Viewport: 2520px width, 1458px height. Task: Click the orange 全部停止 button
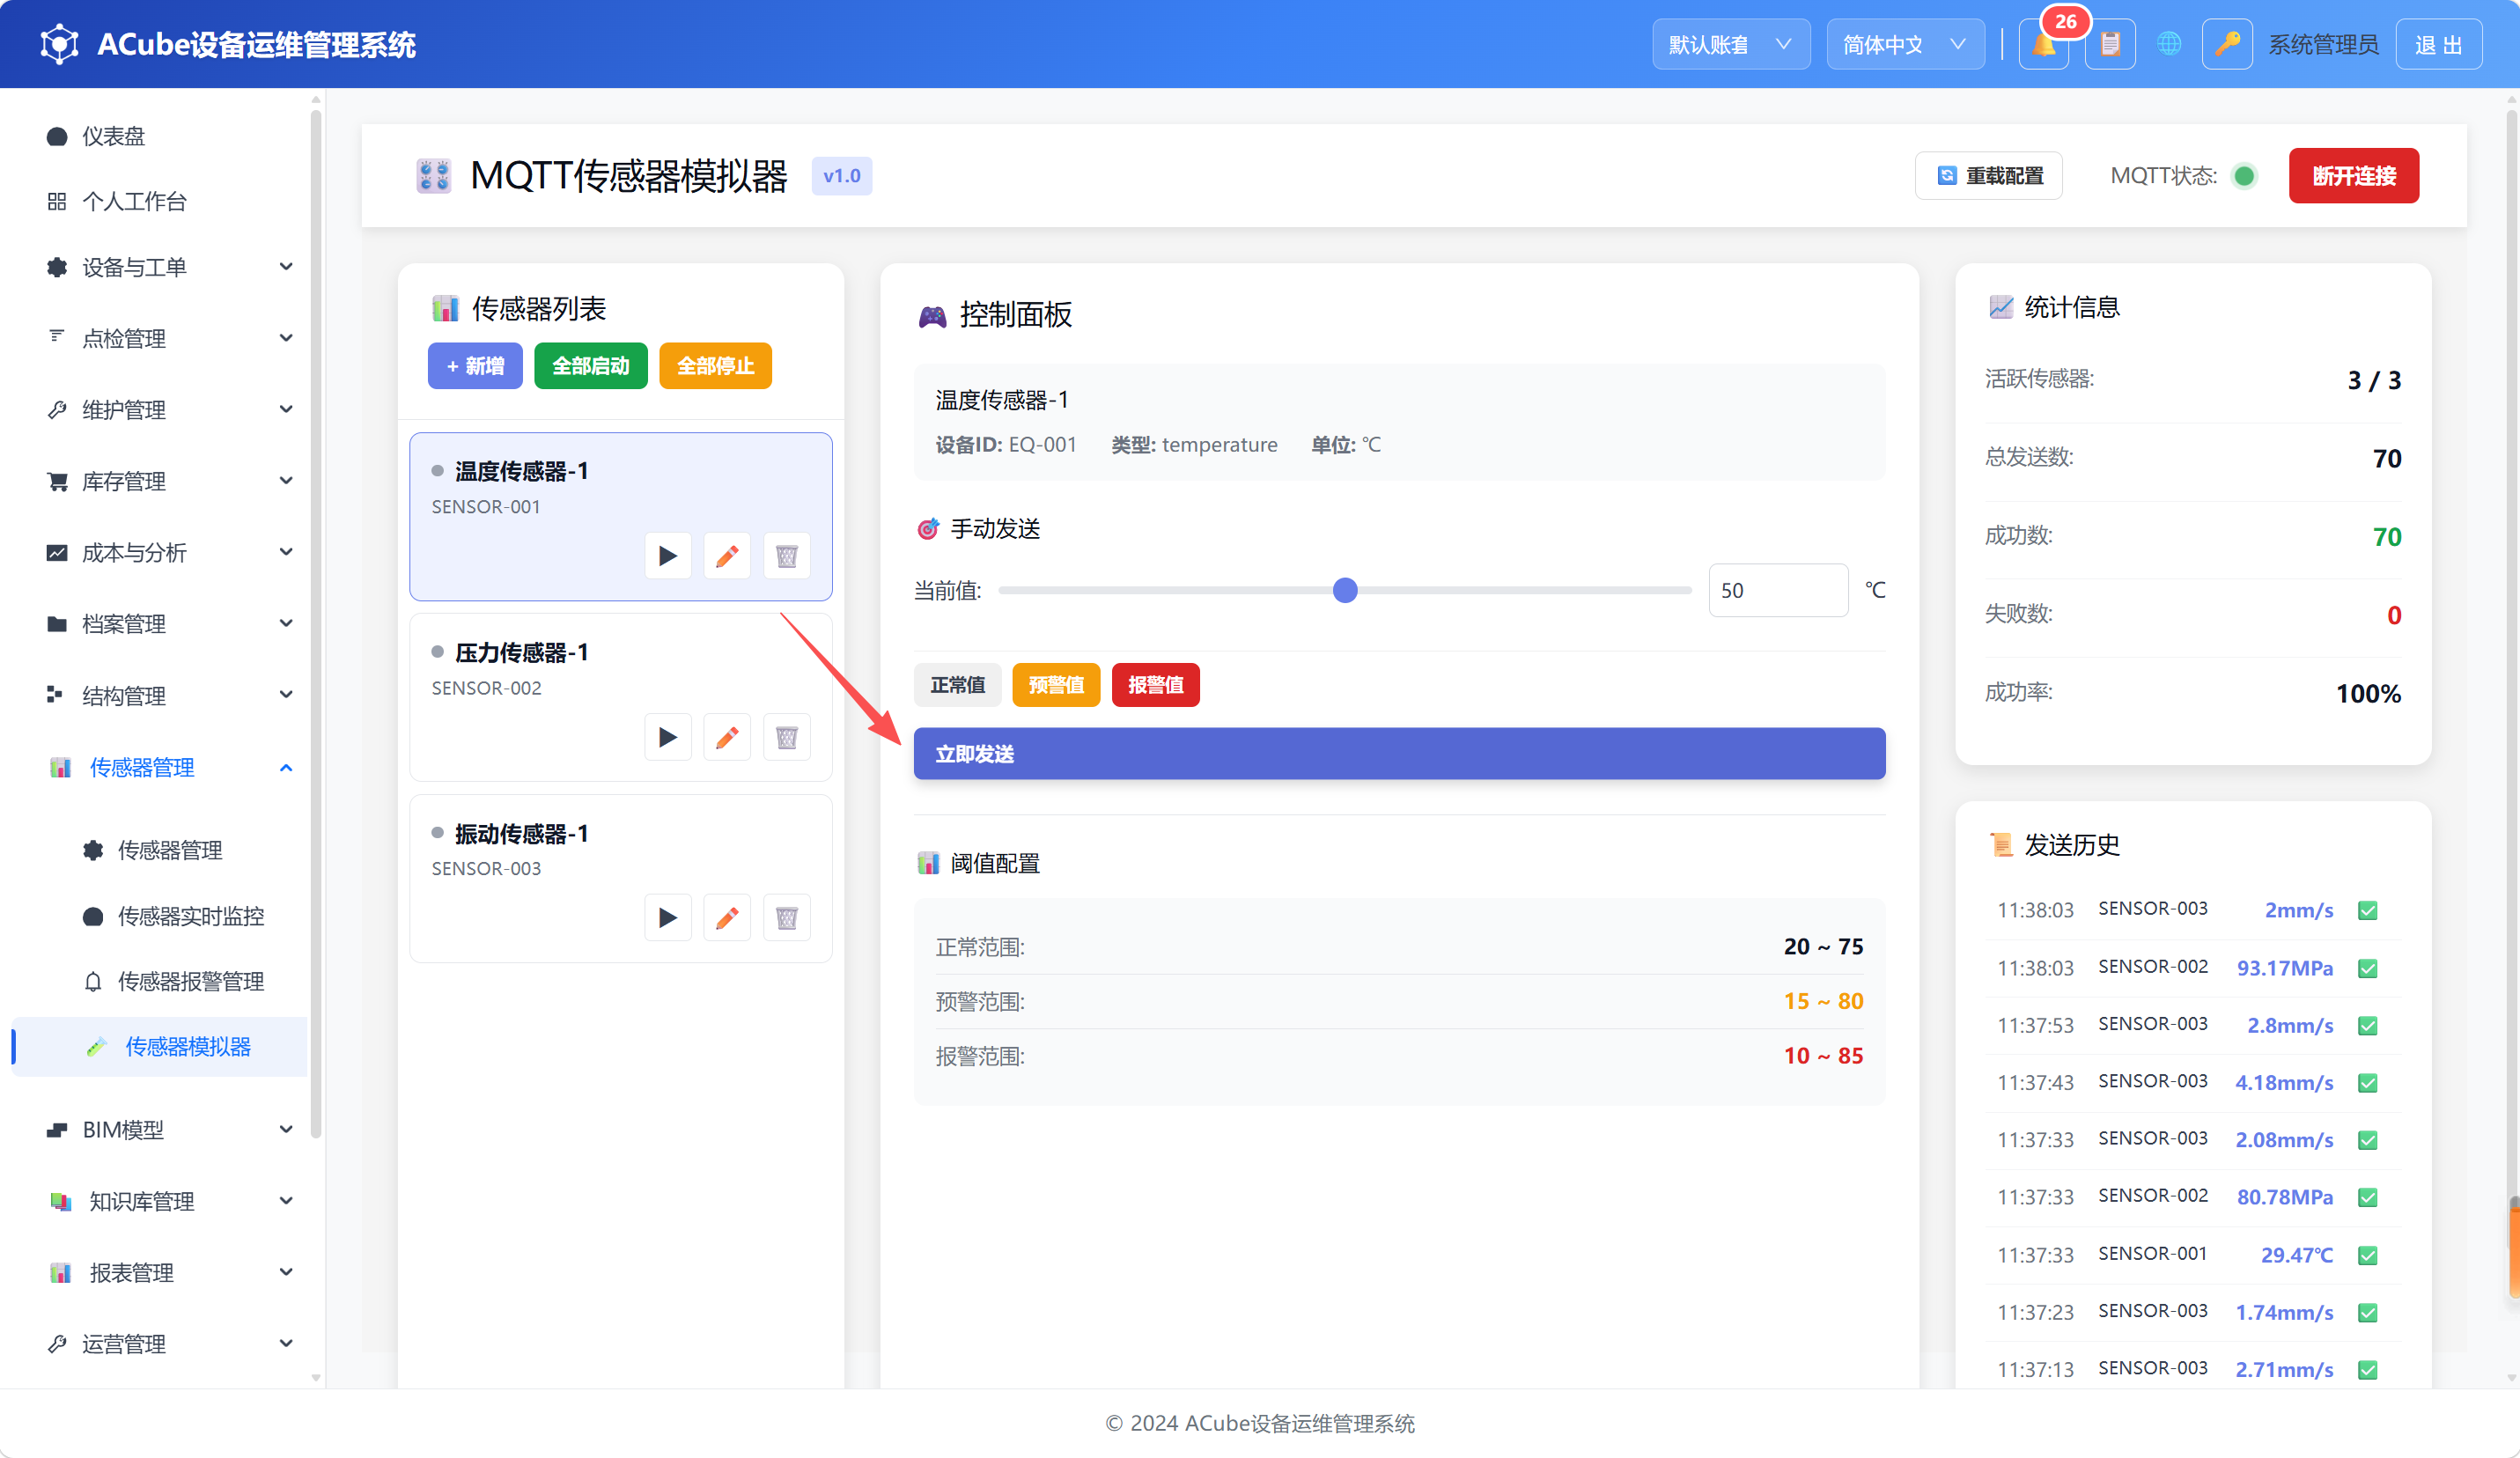click(716, 366)
